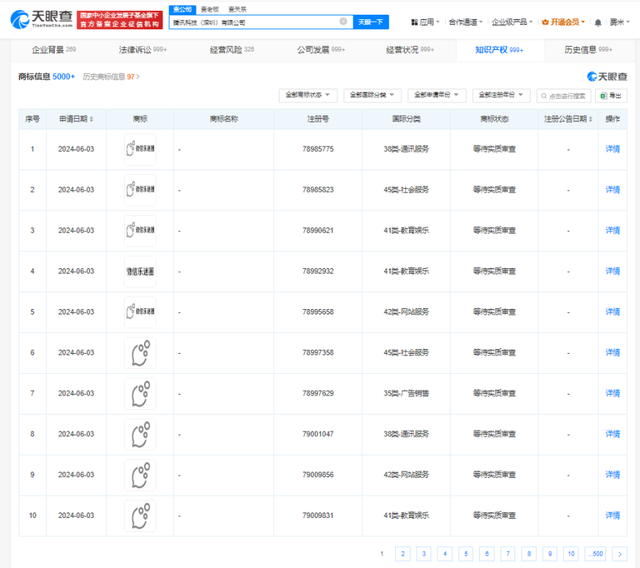
Task: Open the 企业级产品 dropdown menu
Action: (x=512, y=22)
